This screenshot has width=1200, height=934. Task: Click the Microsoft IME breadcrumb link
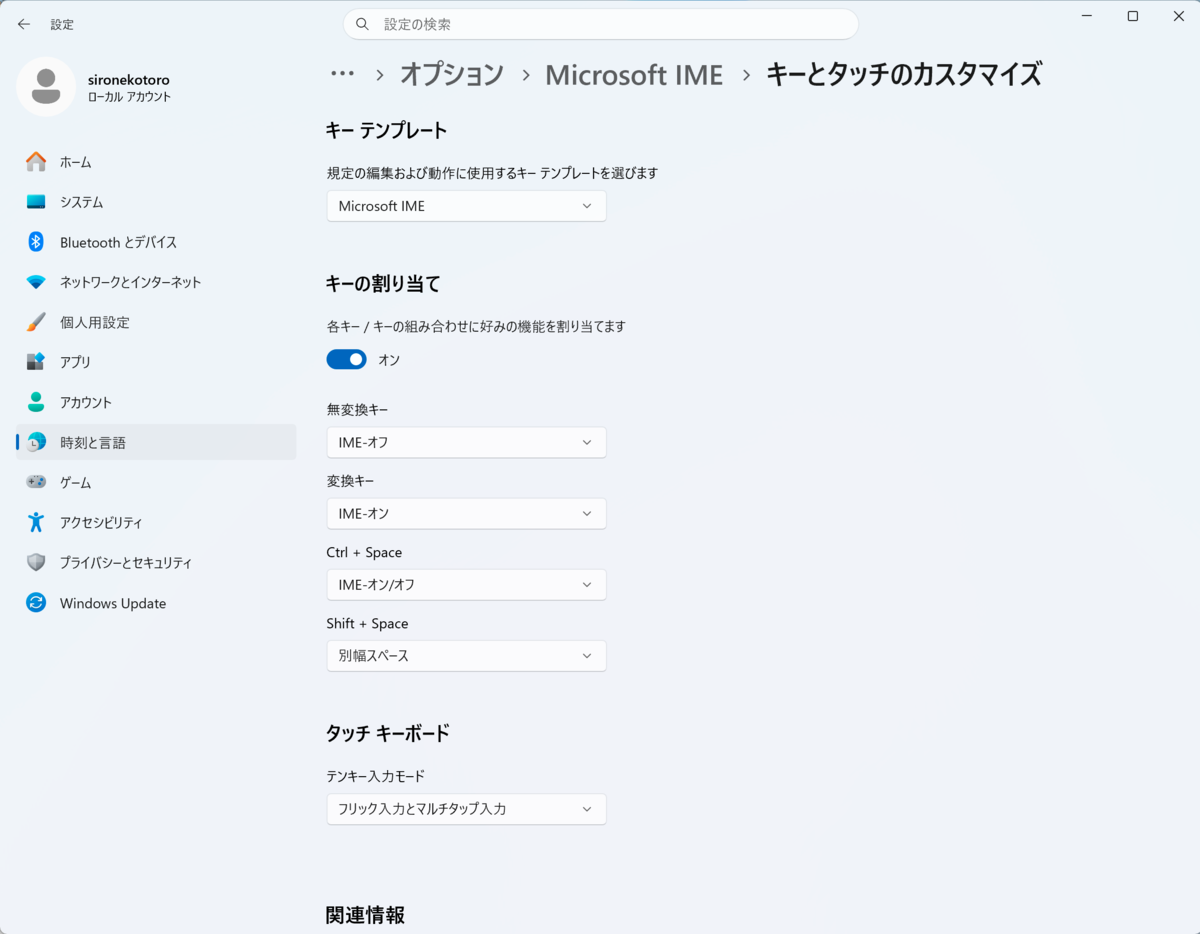(634, 74)
